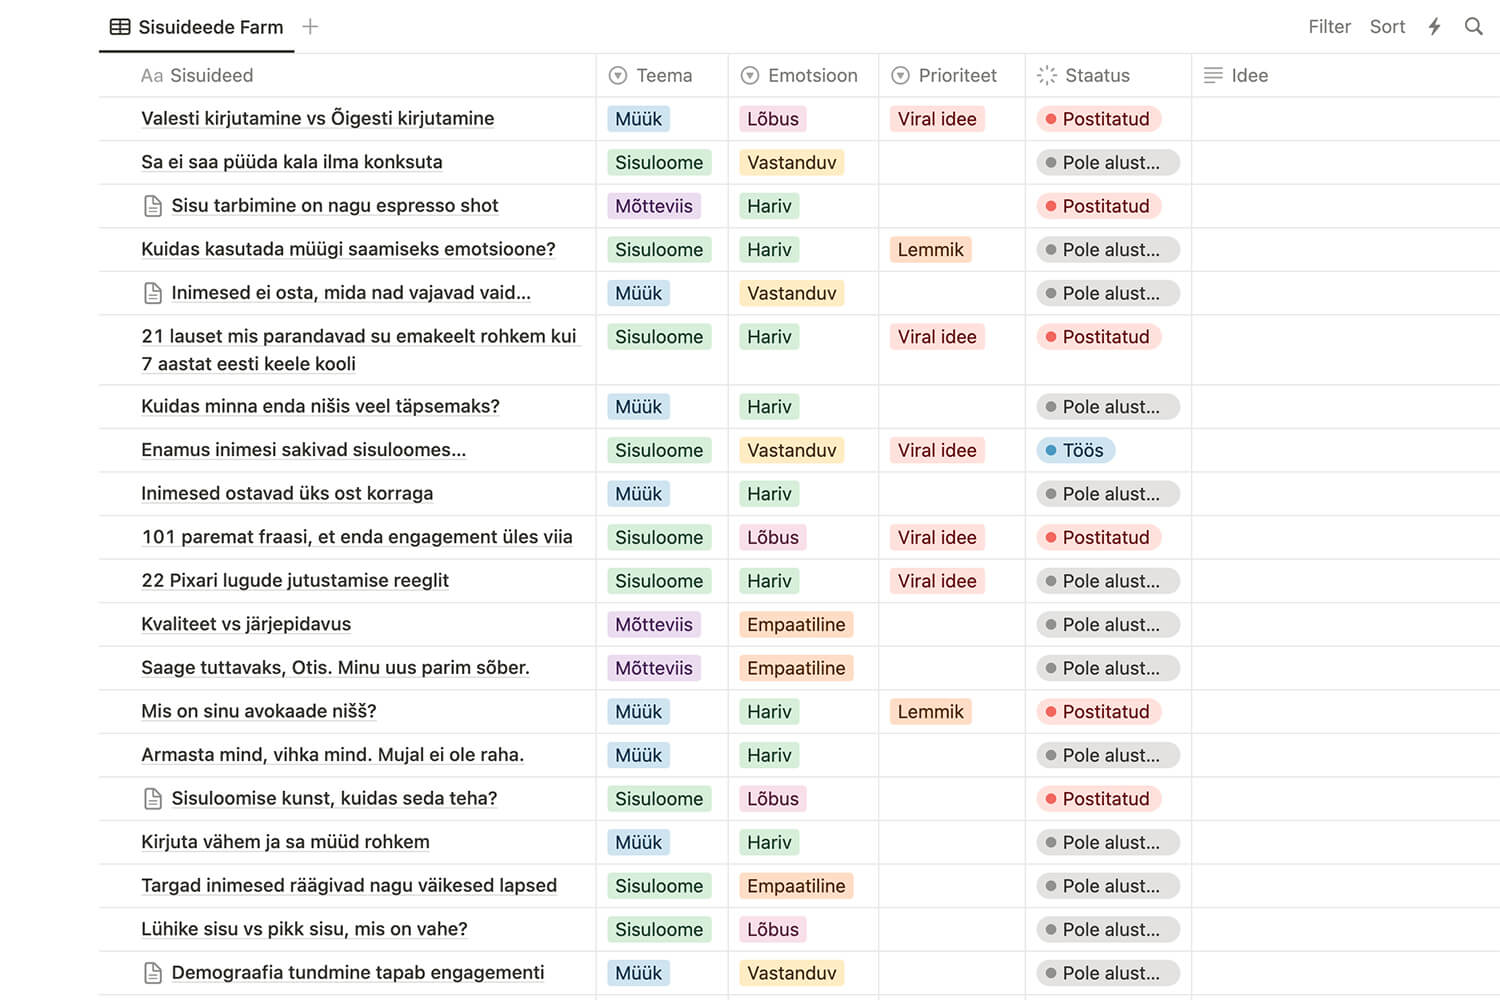1500x1000 pixels.
Task: Open 21 lauset mis parandavad page
Action: [359, 350]
